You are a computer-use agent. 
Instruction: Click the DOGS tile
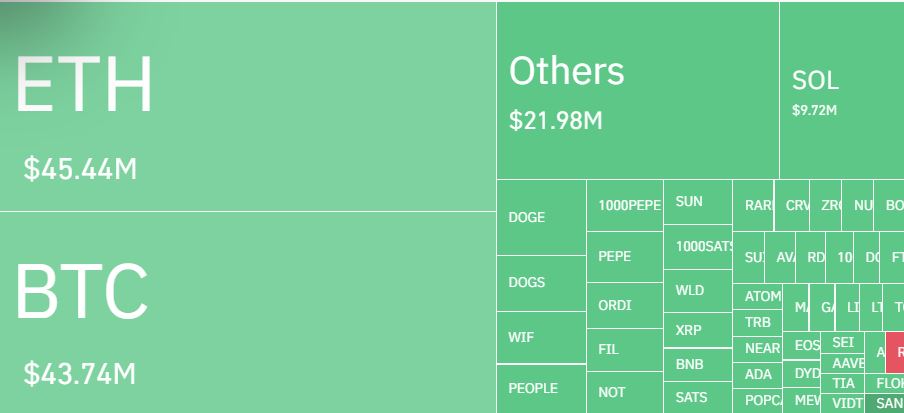pos(541,283)
